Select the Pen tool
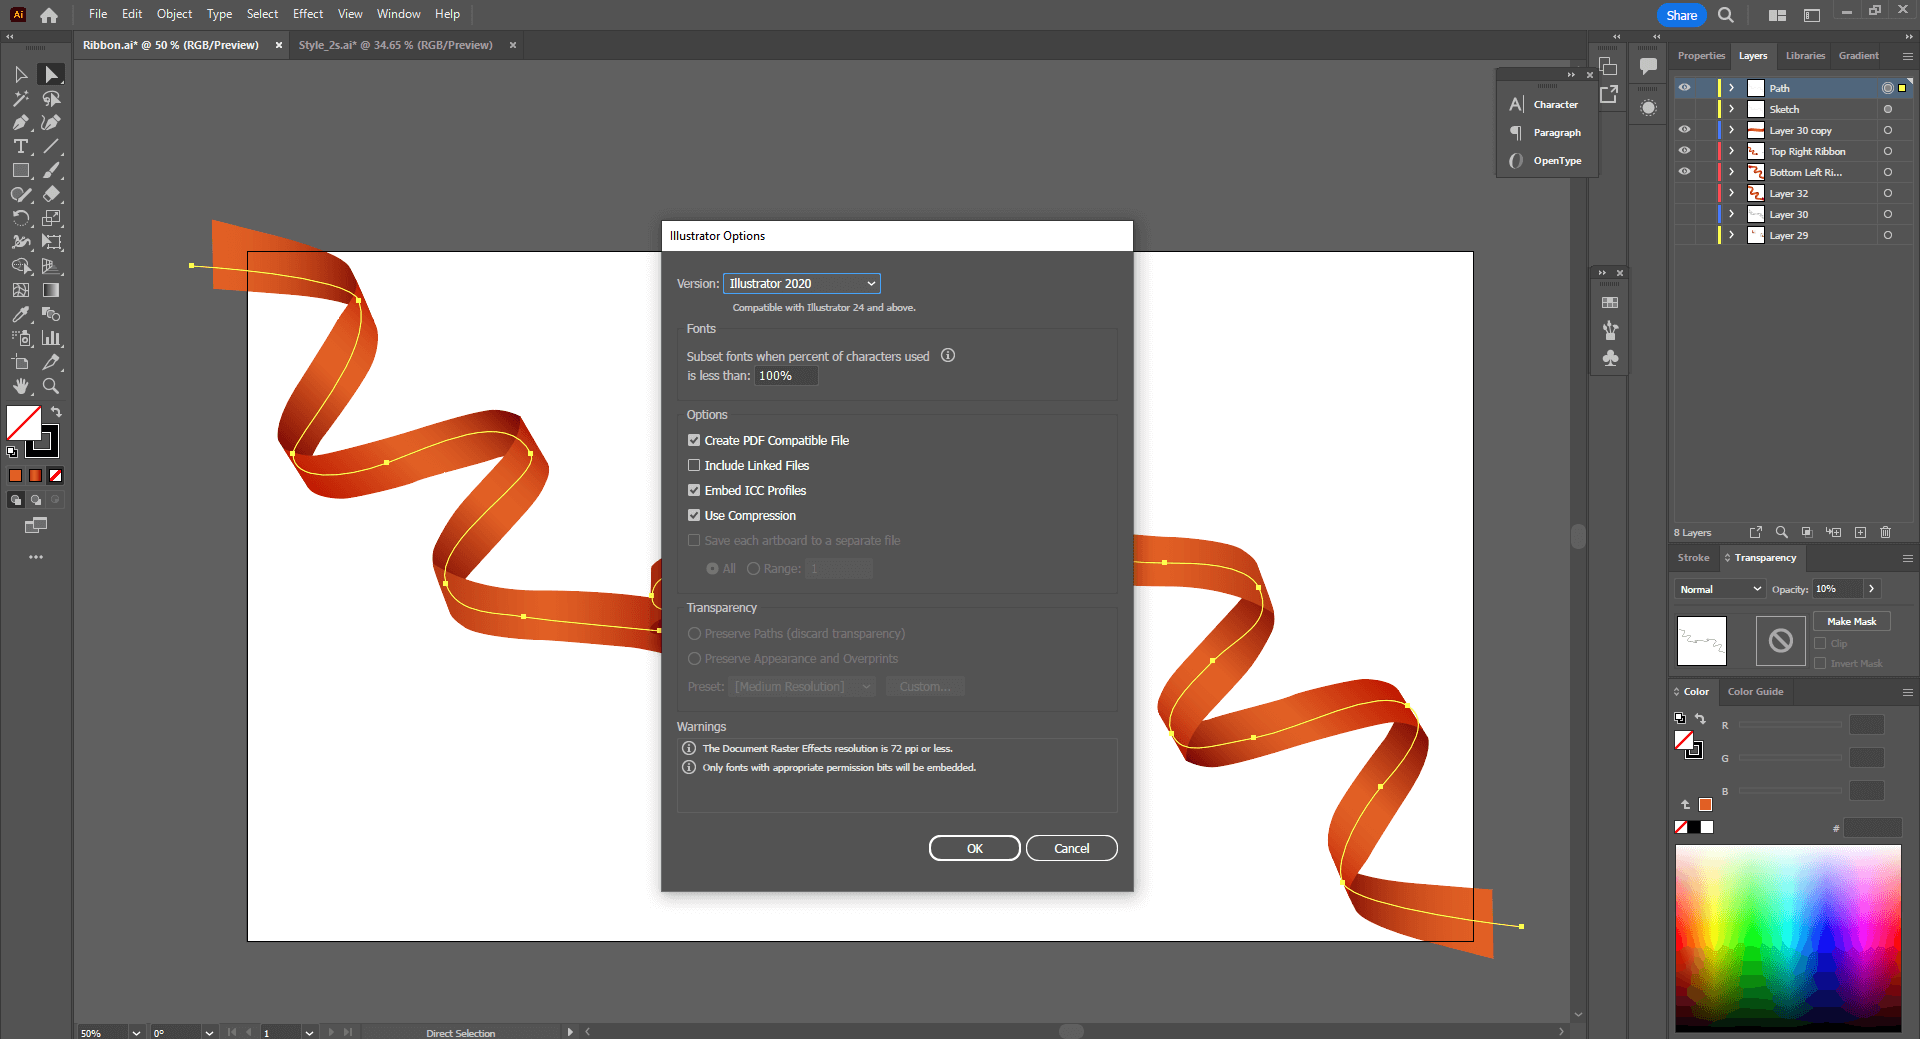 click(x=21, y=122)
